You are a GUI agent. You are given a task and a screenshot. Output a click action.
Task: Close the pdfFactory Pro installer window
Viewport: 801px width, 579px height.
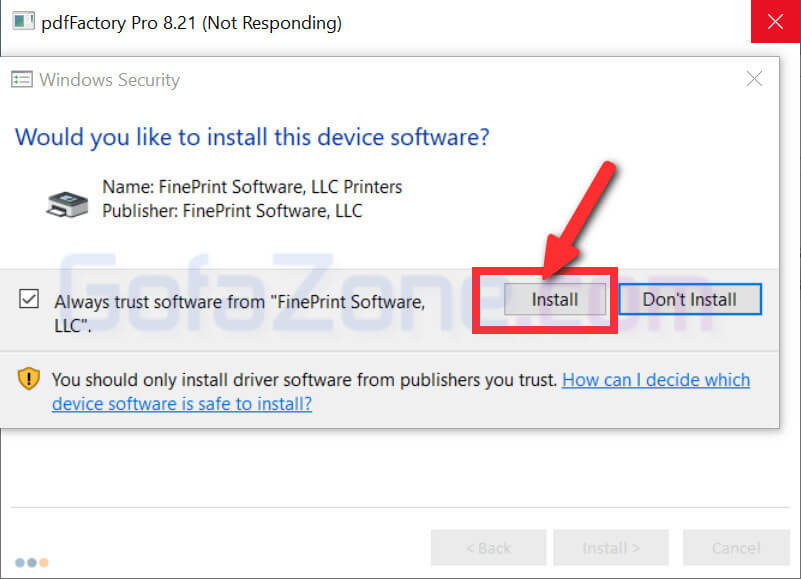pos(776,22)
